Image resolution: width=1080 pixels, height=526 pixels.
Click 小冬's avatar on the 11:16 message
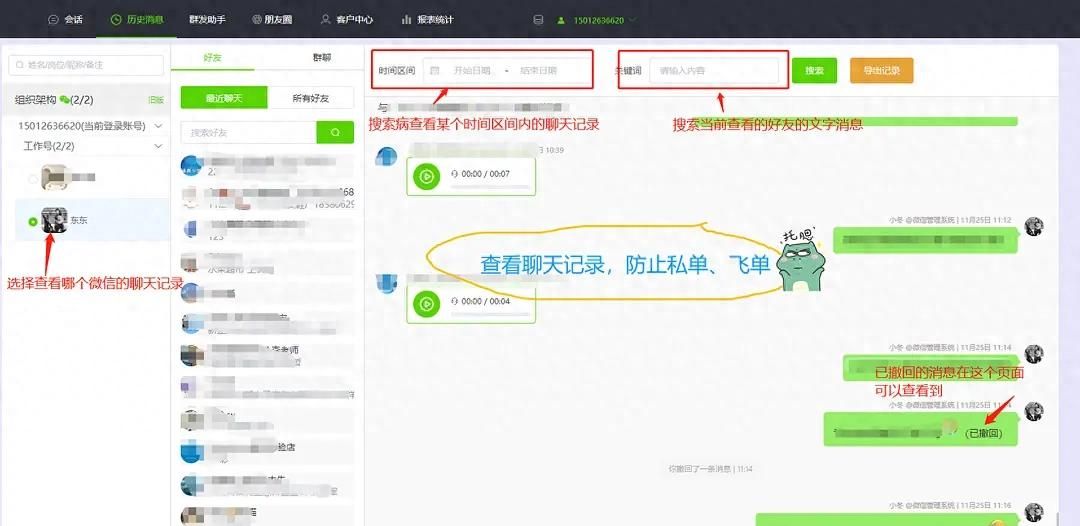pos(1034,512)
